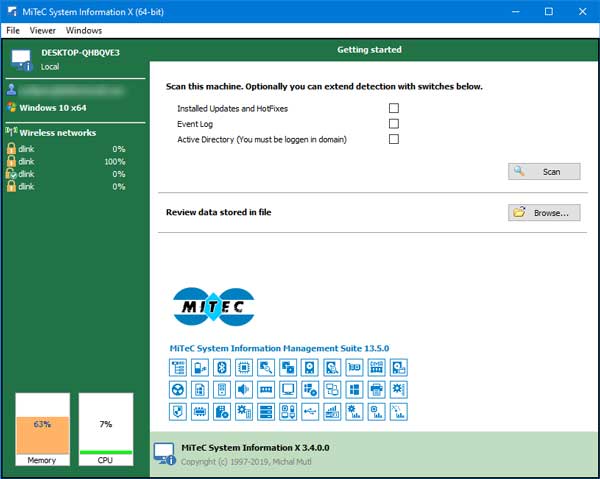Screen dimensions: 600x479
Task: Click the Browse... button
Action: pos(544,213)
